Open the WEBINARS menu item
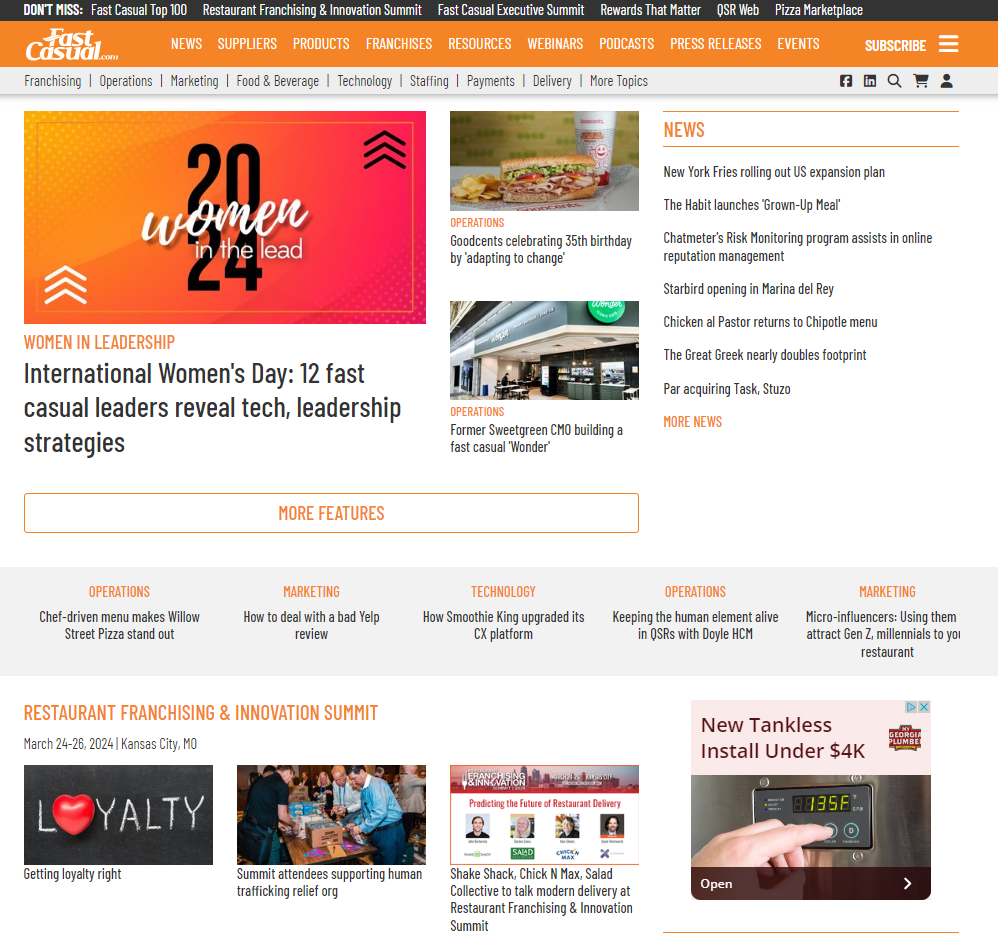Viewport: 998px width, 938px height. [555, 44]
